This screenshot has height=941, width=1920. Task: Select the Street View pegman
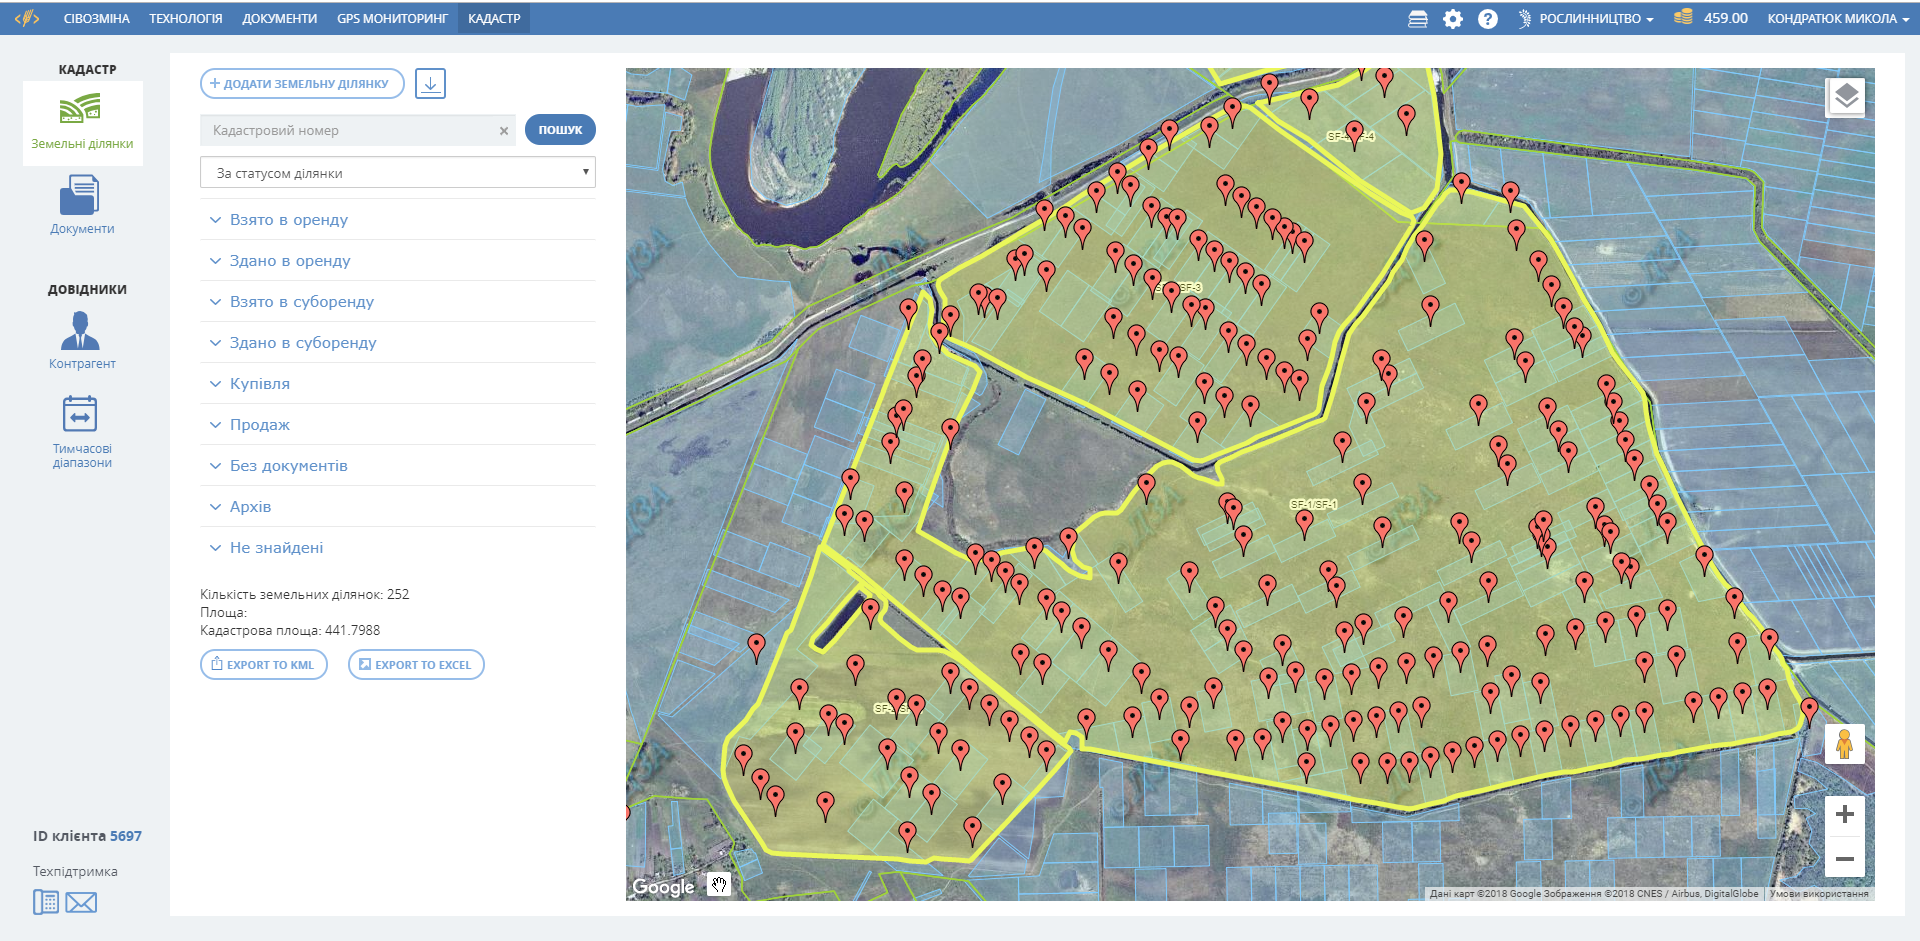tap(1845, 744)
